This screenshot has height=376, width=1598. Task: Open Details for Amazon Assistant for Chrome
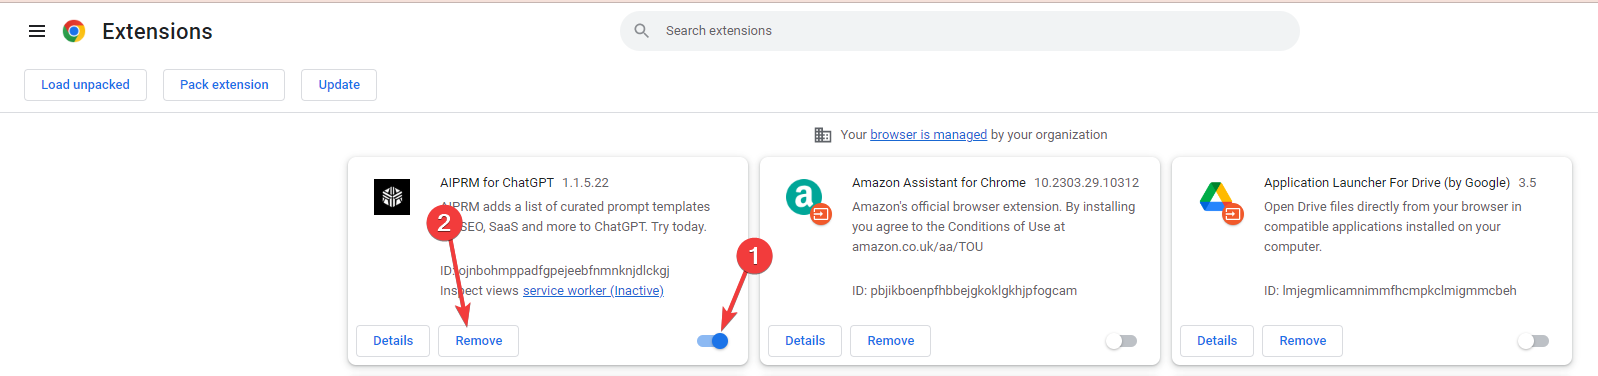pos(805,341)
